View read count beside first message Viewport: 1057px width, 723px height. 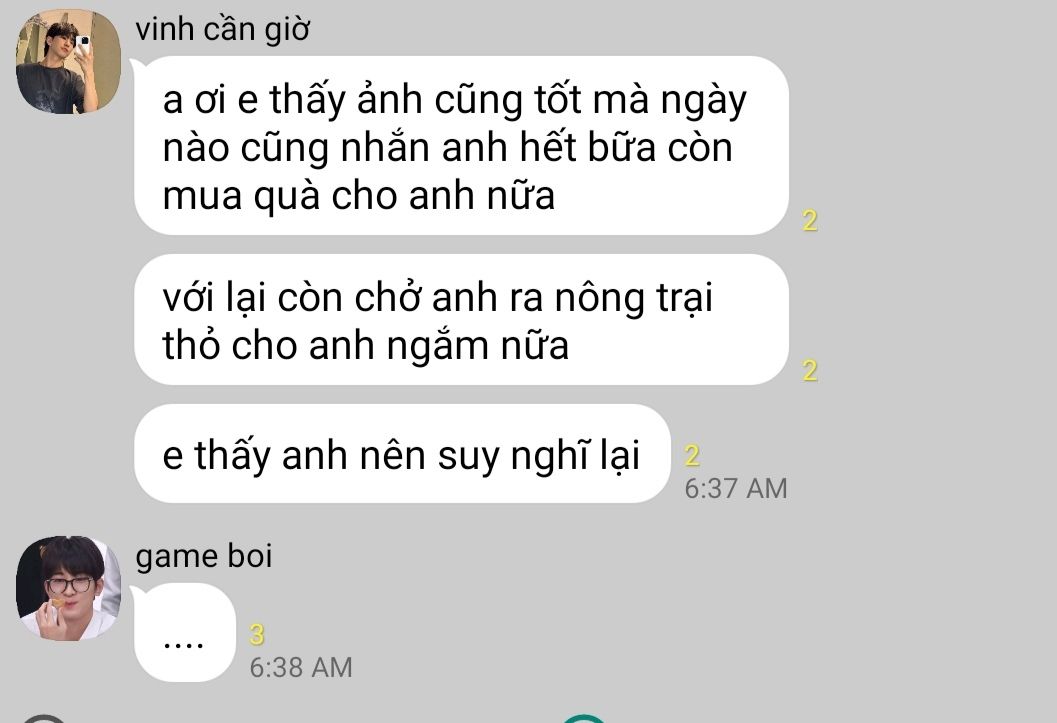coord(810,221)
